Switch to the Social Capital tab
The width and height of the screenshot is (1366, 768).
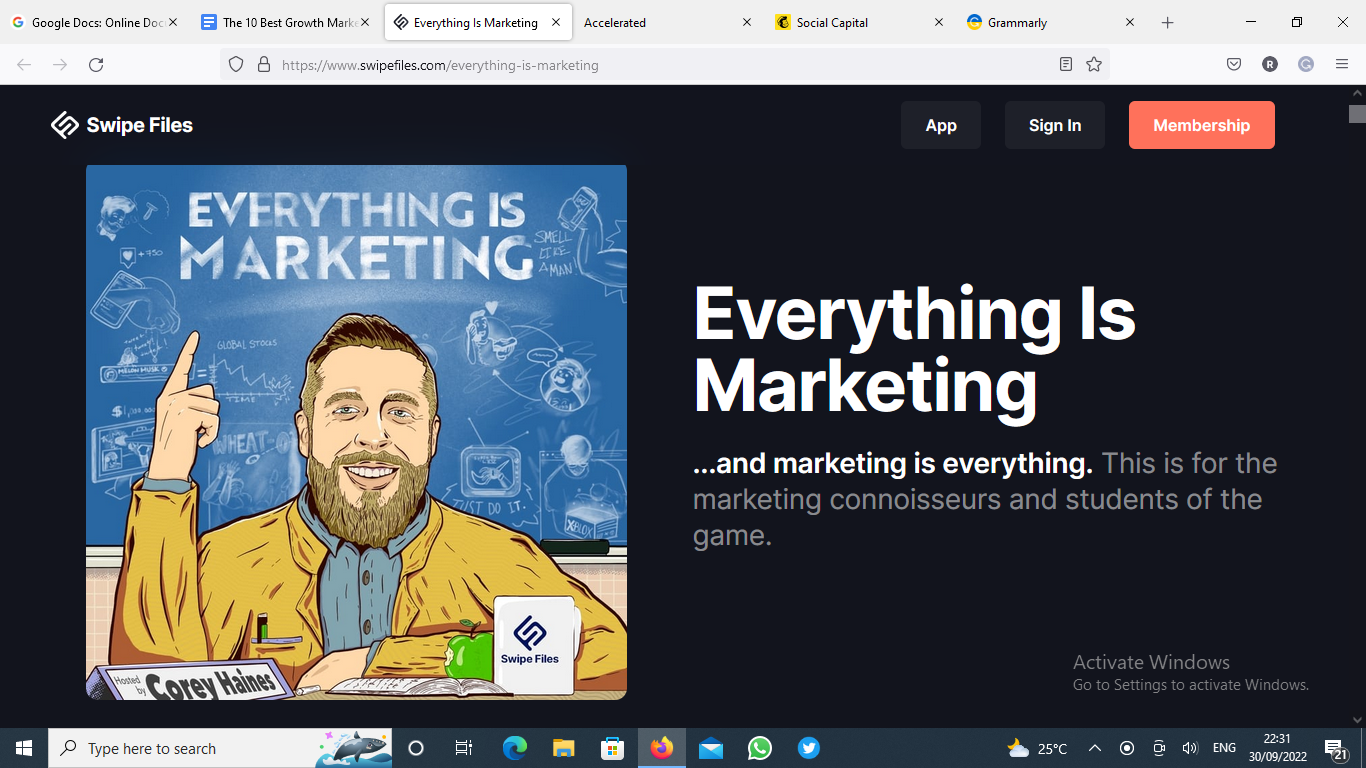coord(860,22)
